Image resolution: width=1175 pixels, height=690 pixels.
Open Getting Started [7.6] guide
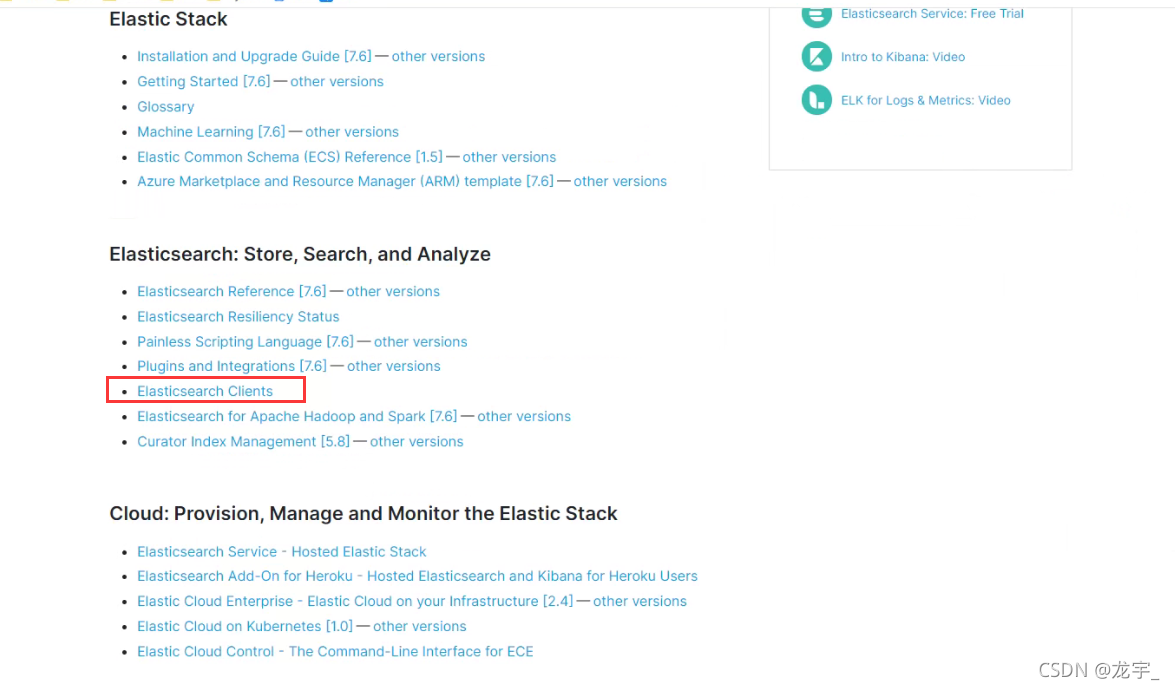pyautogui.click(x=203, y=81)
